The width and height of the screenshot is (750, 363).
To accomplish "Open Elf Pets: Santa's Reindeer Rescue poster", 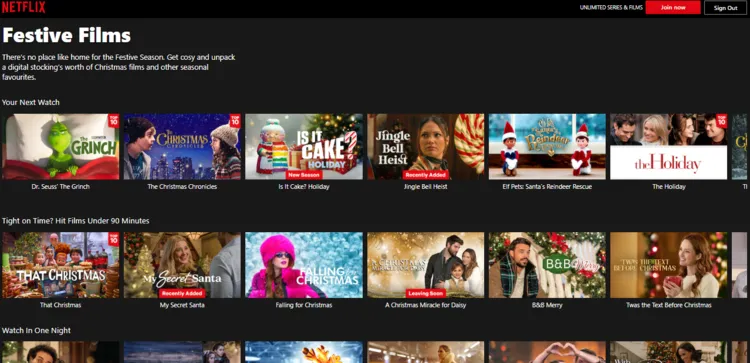I will click(x=547, y=146).
